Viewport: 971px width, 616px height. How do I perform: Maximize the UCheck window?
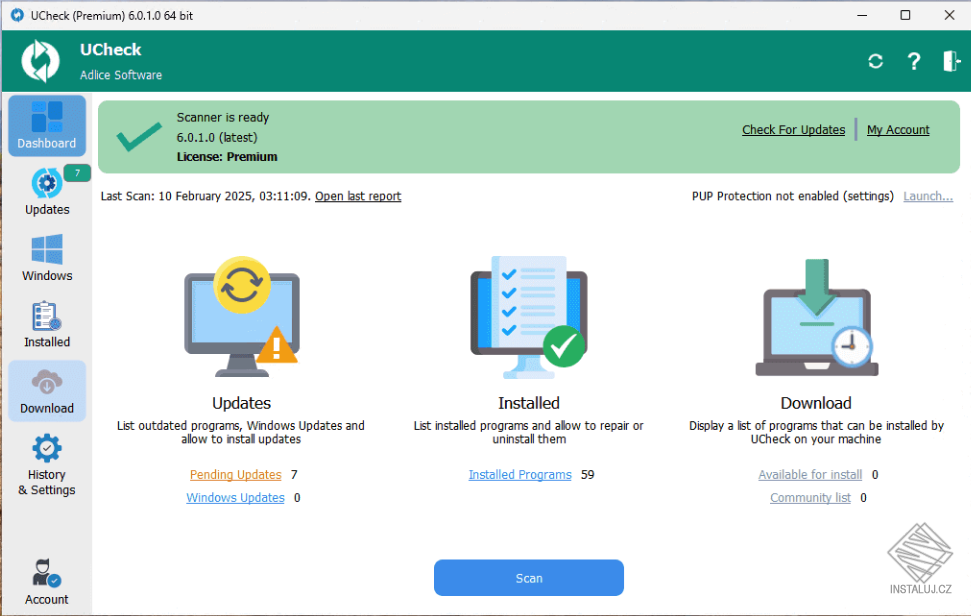click(905, 15)
